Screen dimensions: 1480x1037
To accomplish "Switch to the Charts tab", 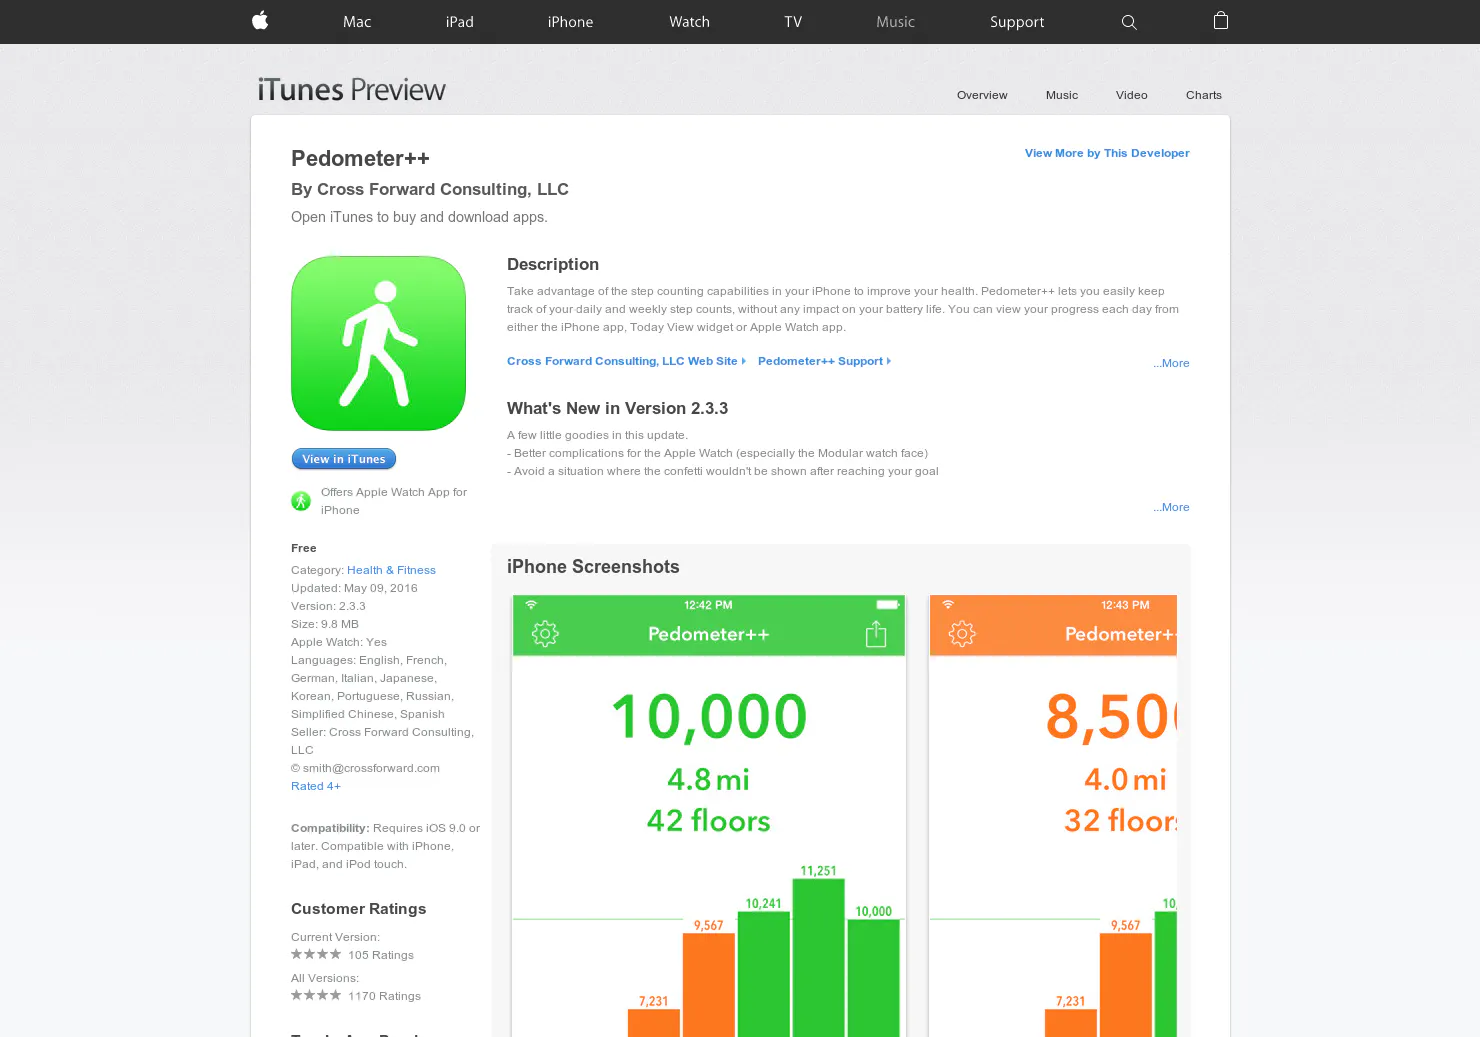I will click(1204, 95).
